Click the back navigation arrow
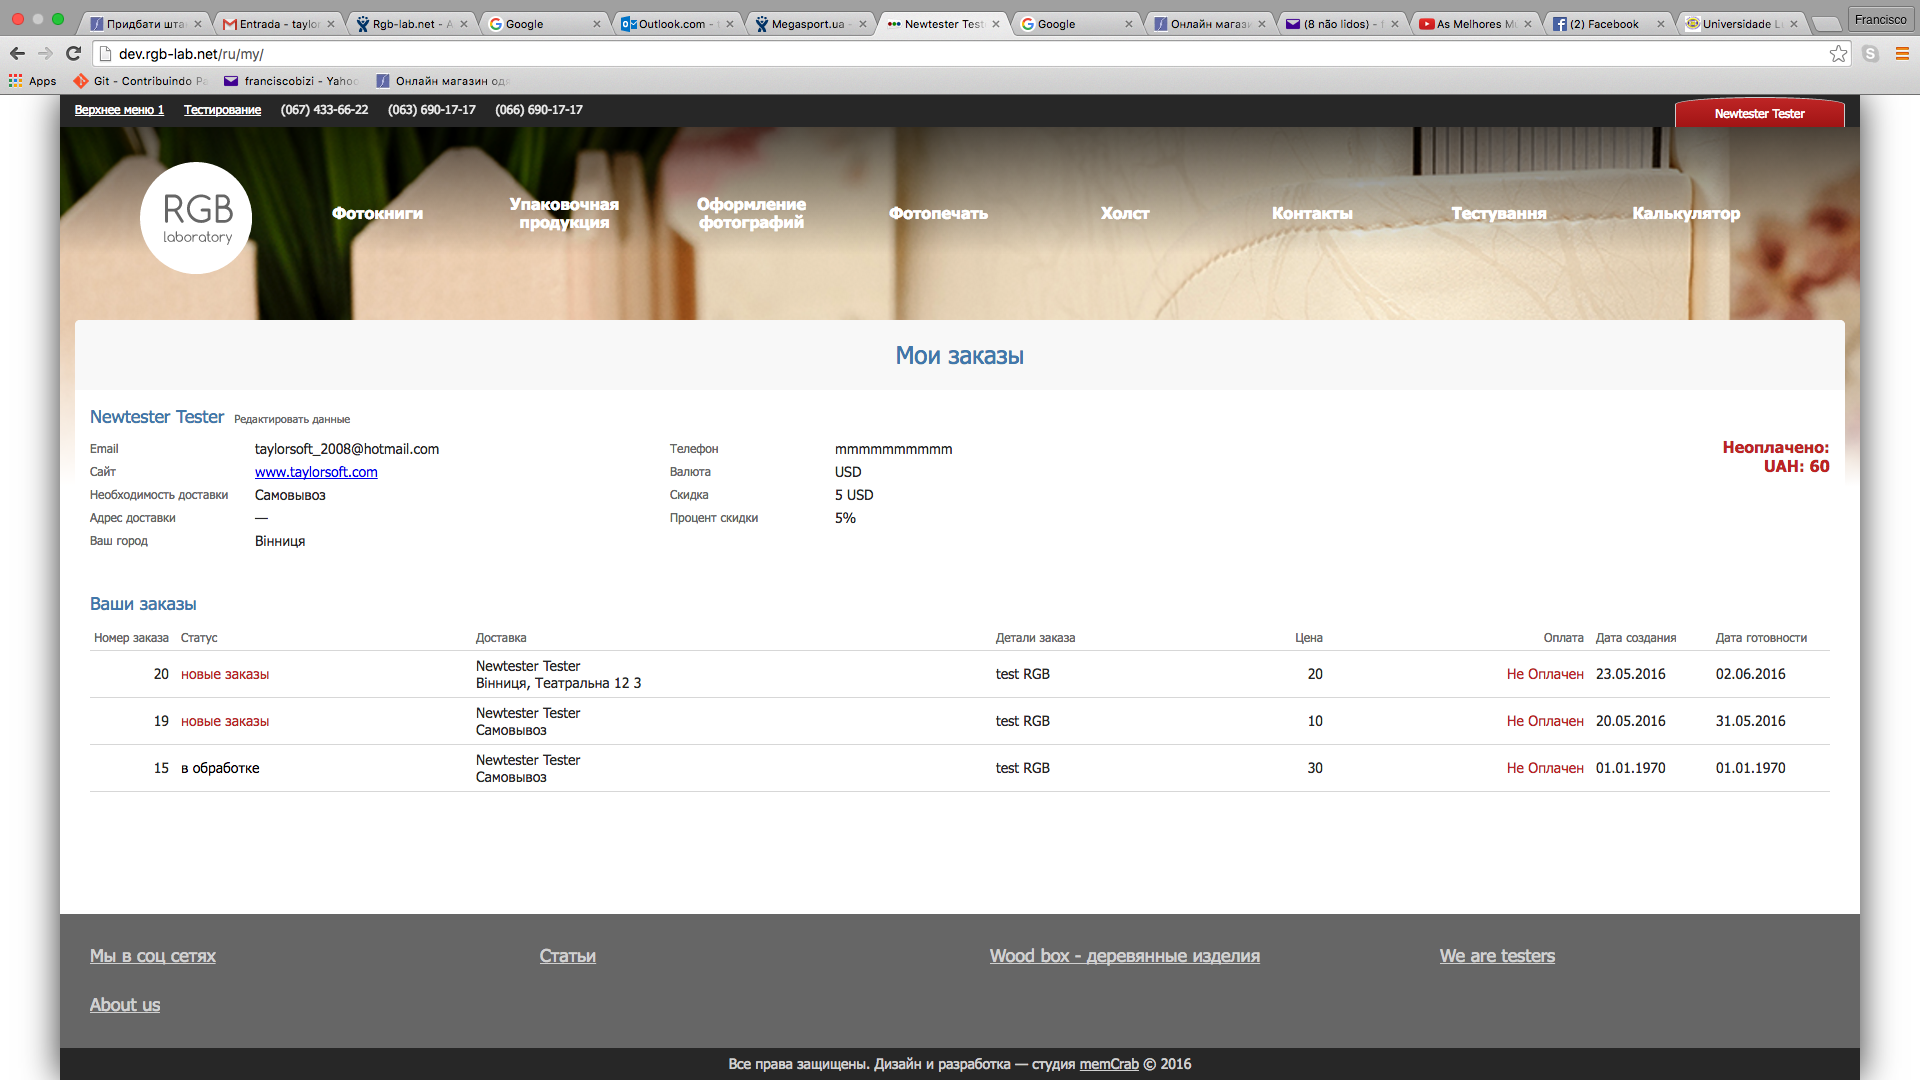Image resolution: width=1920 pixels, height=1080 pixels. [17, 54]
